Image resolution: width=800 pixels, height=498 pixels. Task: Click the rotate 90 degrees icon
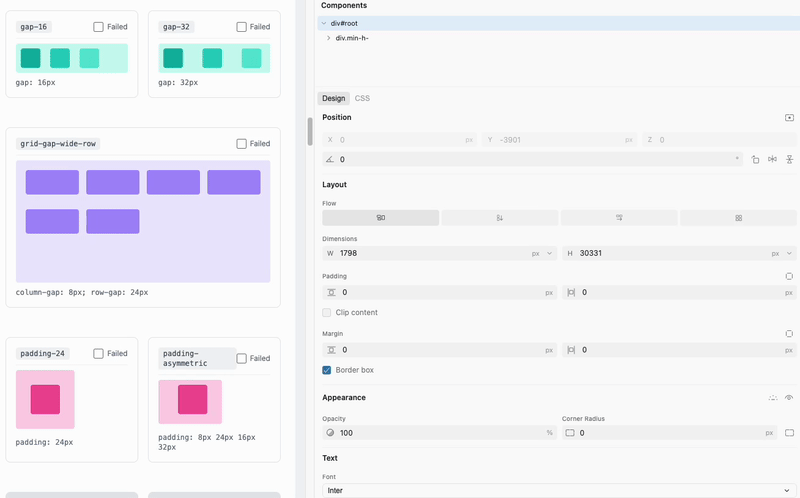coord(755,159)
